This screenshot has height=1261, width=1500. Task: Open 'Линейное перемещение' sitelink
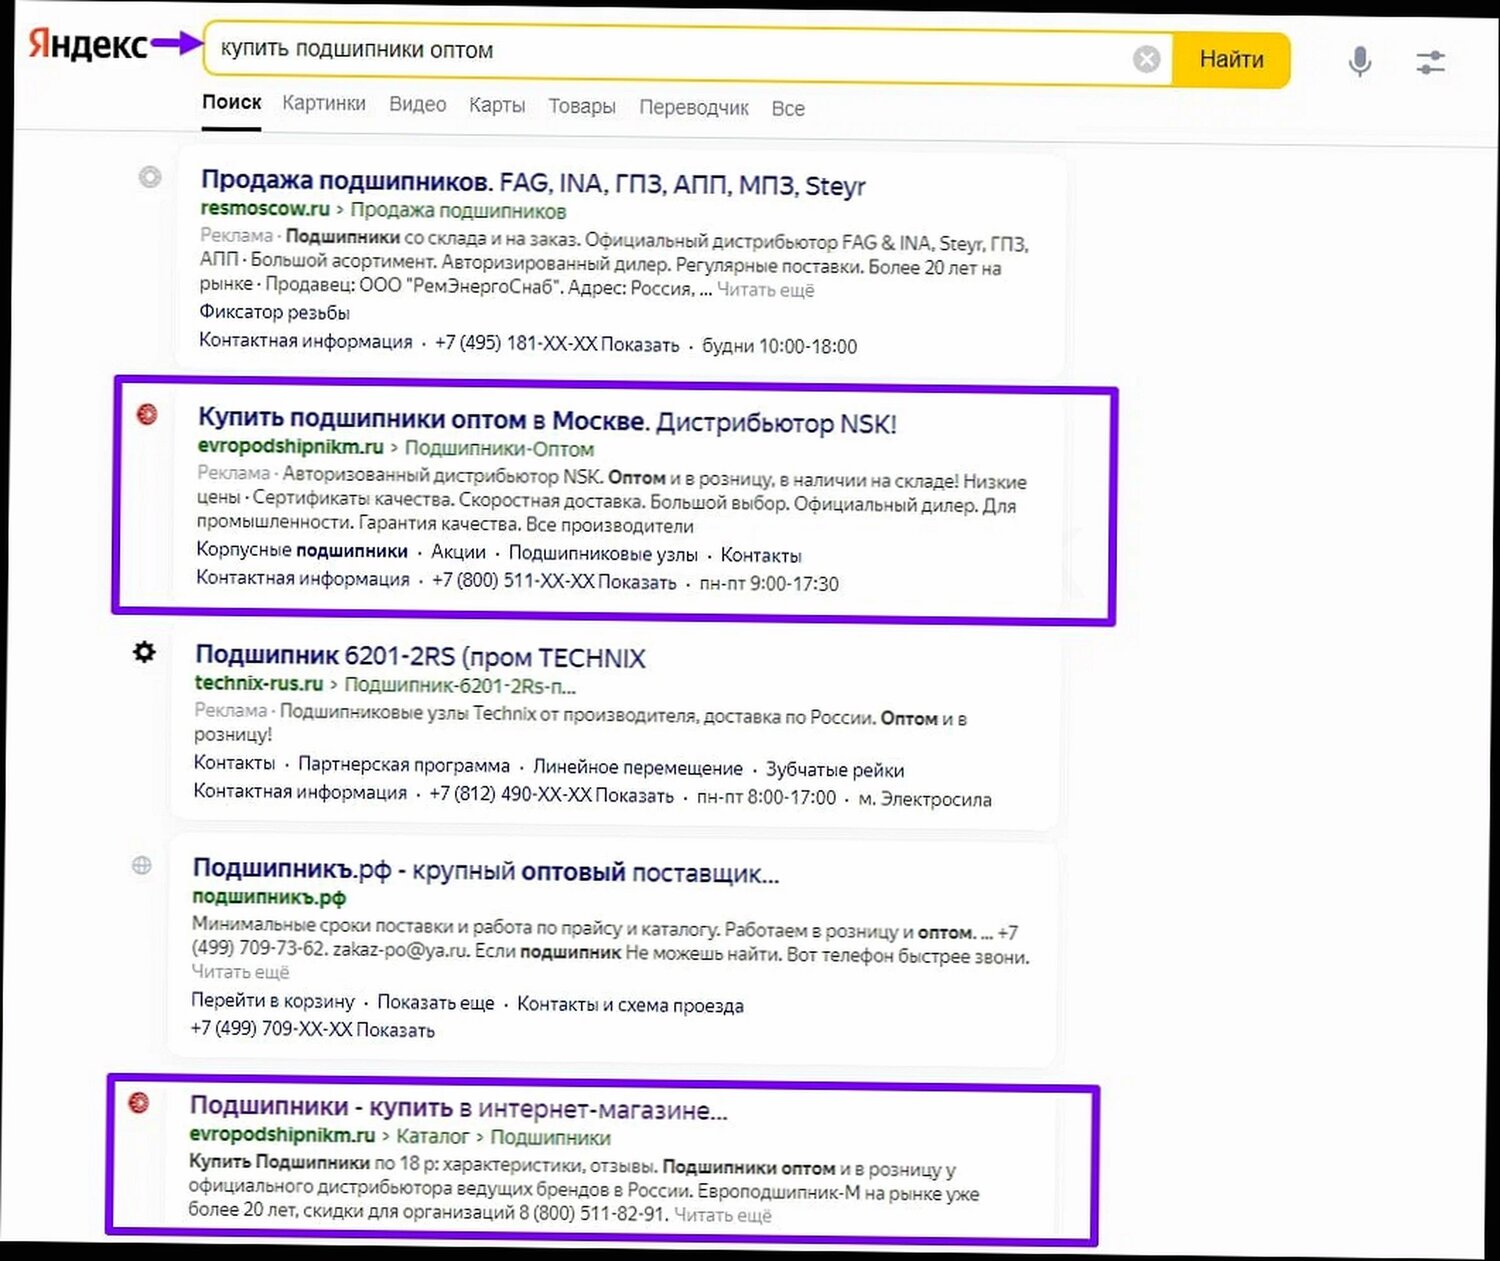(638, 768)
